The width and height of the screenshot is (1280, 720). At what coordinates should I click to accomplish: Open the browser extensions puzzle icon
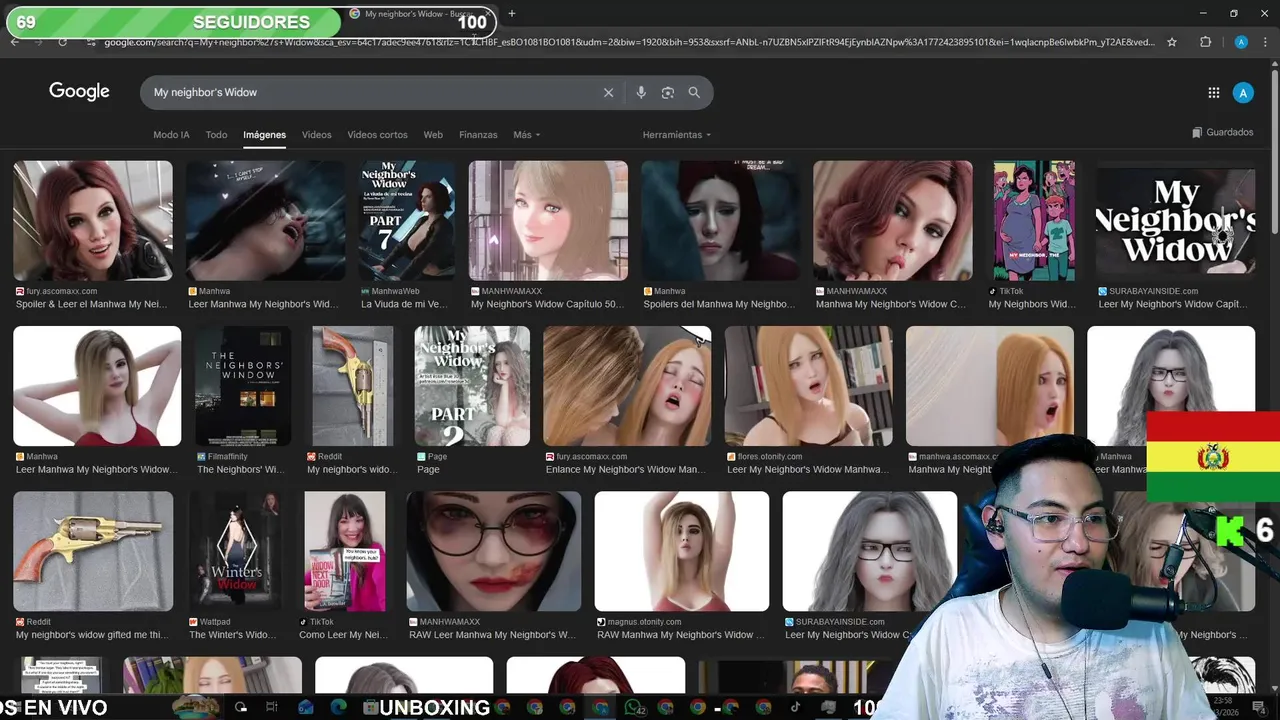[1205, 42]
